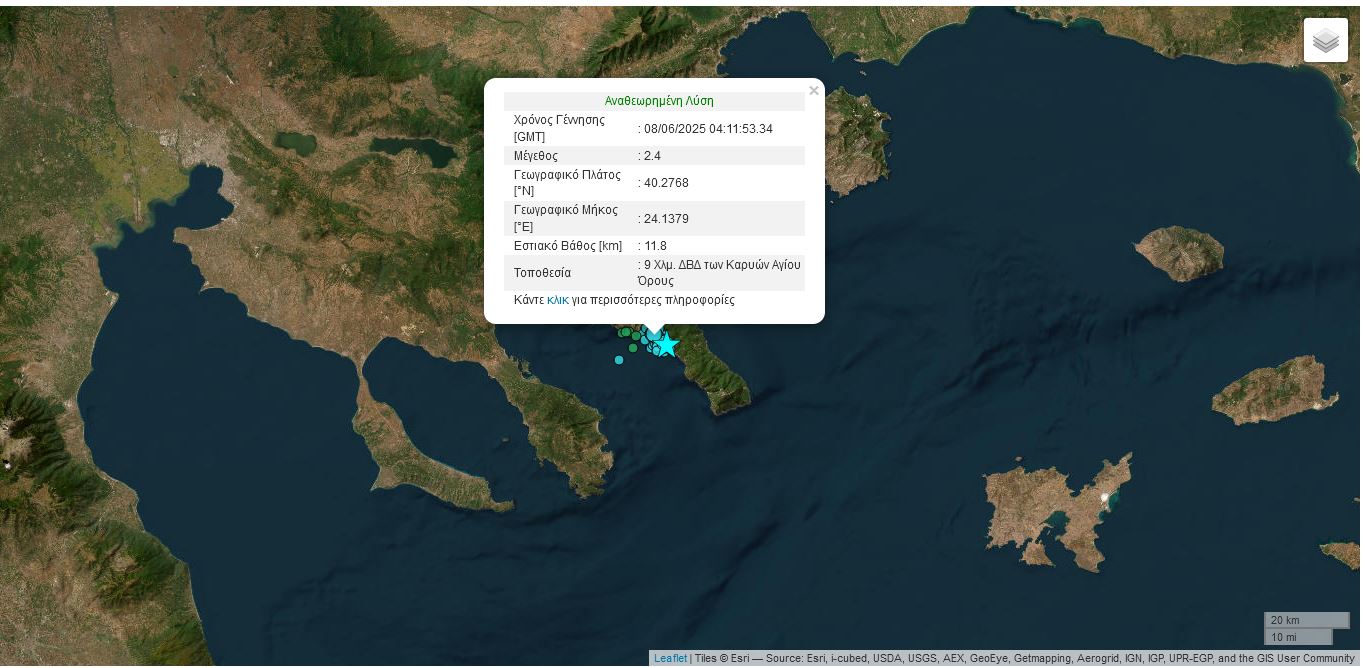
Task: Click the 'Αναθεωρημένη Λύση' popup header
Action: [658, 101]
